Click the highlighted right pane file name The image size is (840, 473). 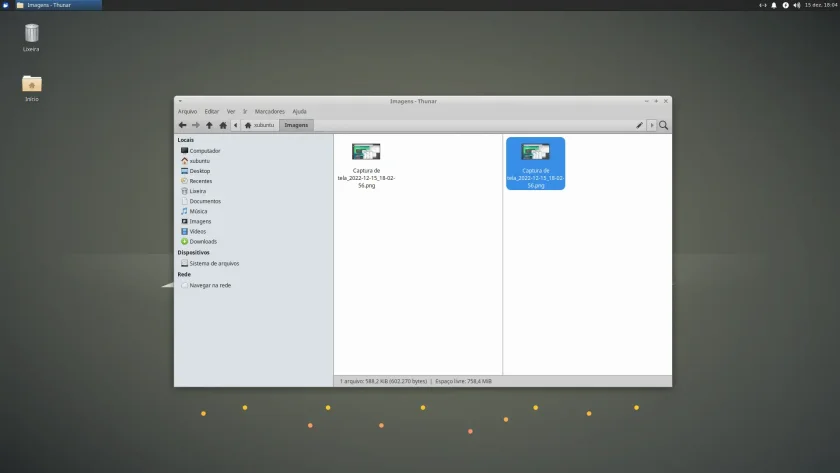536,178
